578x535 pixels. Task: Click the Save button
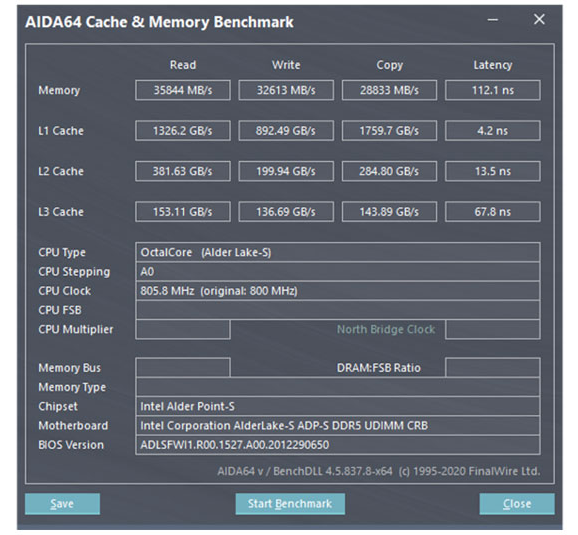[62, 504]
